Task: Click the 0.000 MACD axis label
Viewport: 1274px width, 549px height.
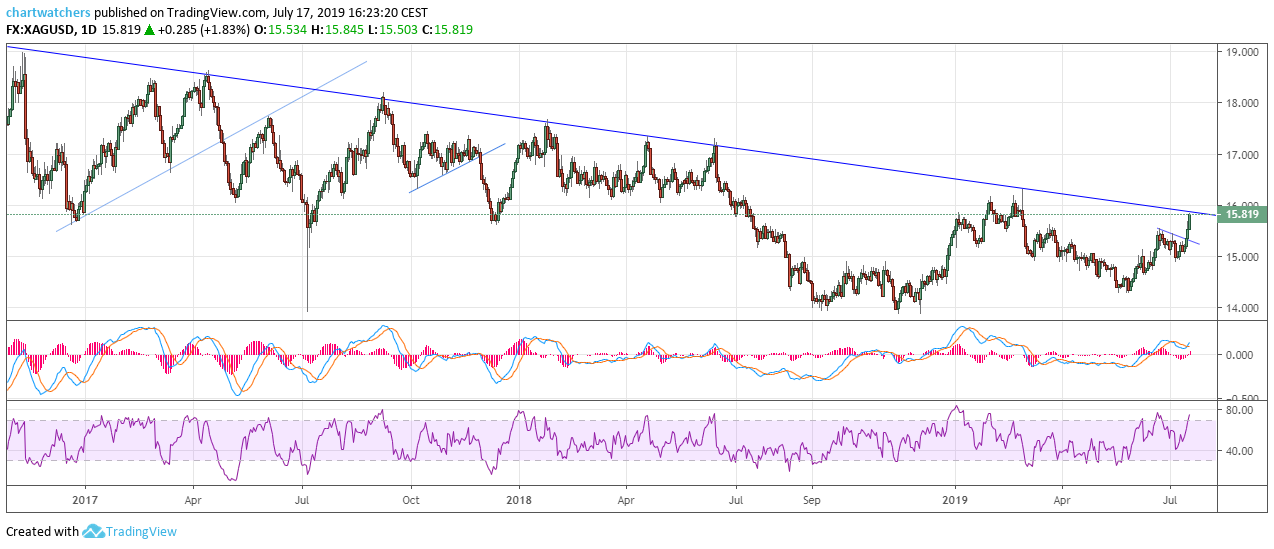Action: tap(1240, 355)
